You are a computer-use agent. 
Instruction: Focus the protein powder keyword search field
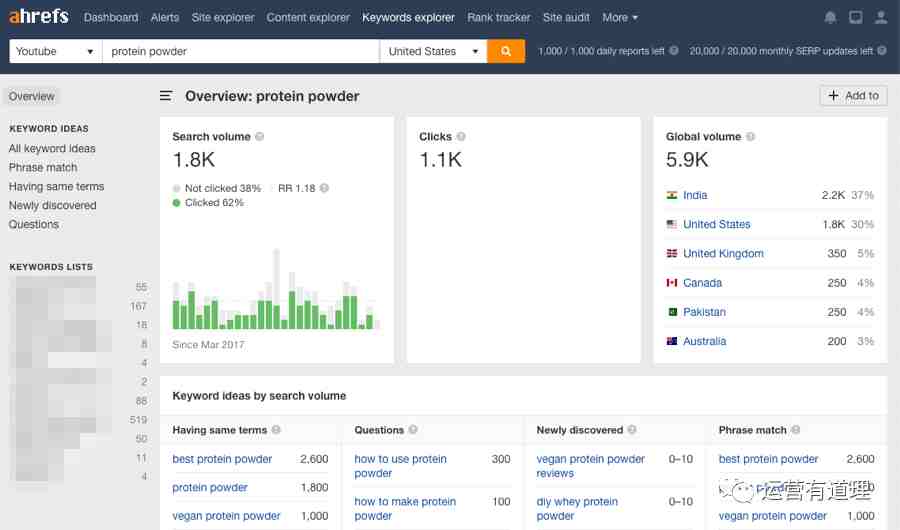[240, 51]
